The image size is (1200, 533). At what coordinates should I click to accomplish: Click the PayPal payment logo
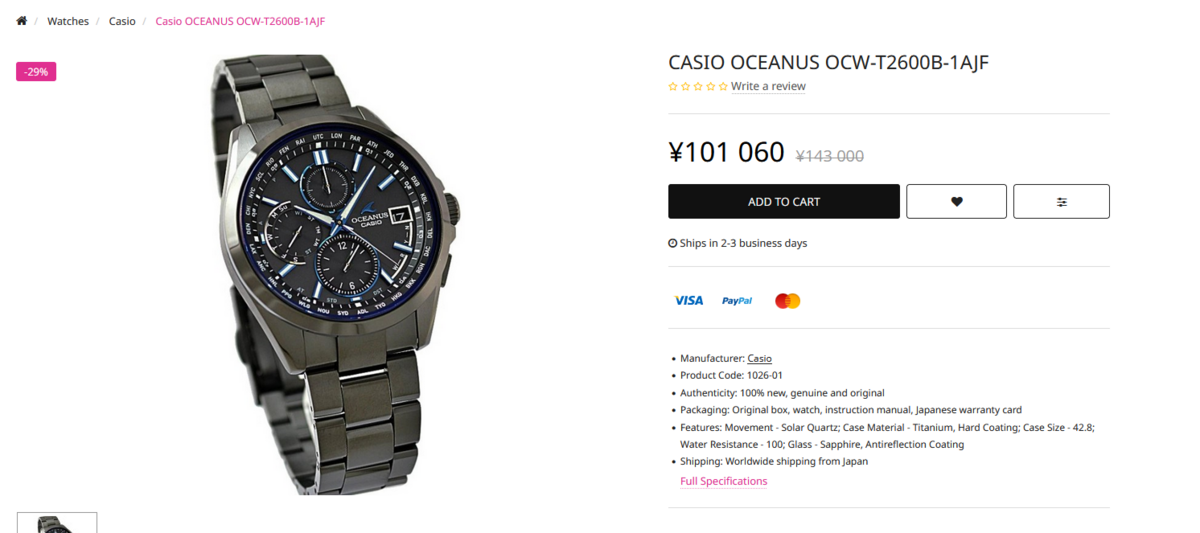(737, 300)
